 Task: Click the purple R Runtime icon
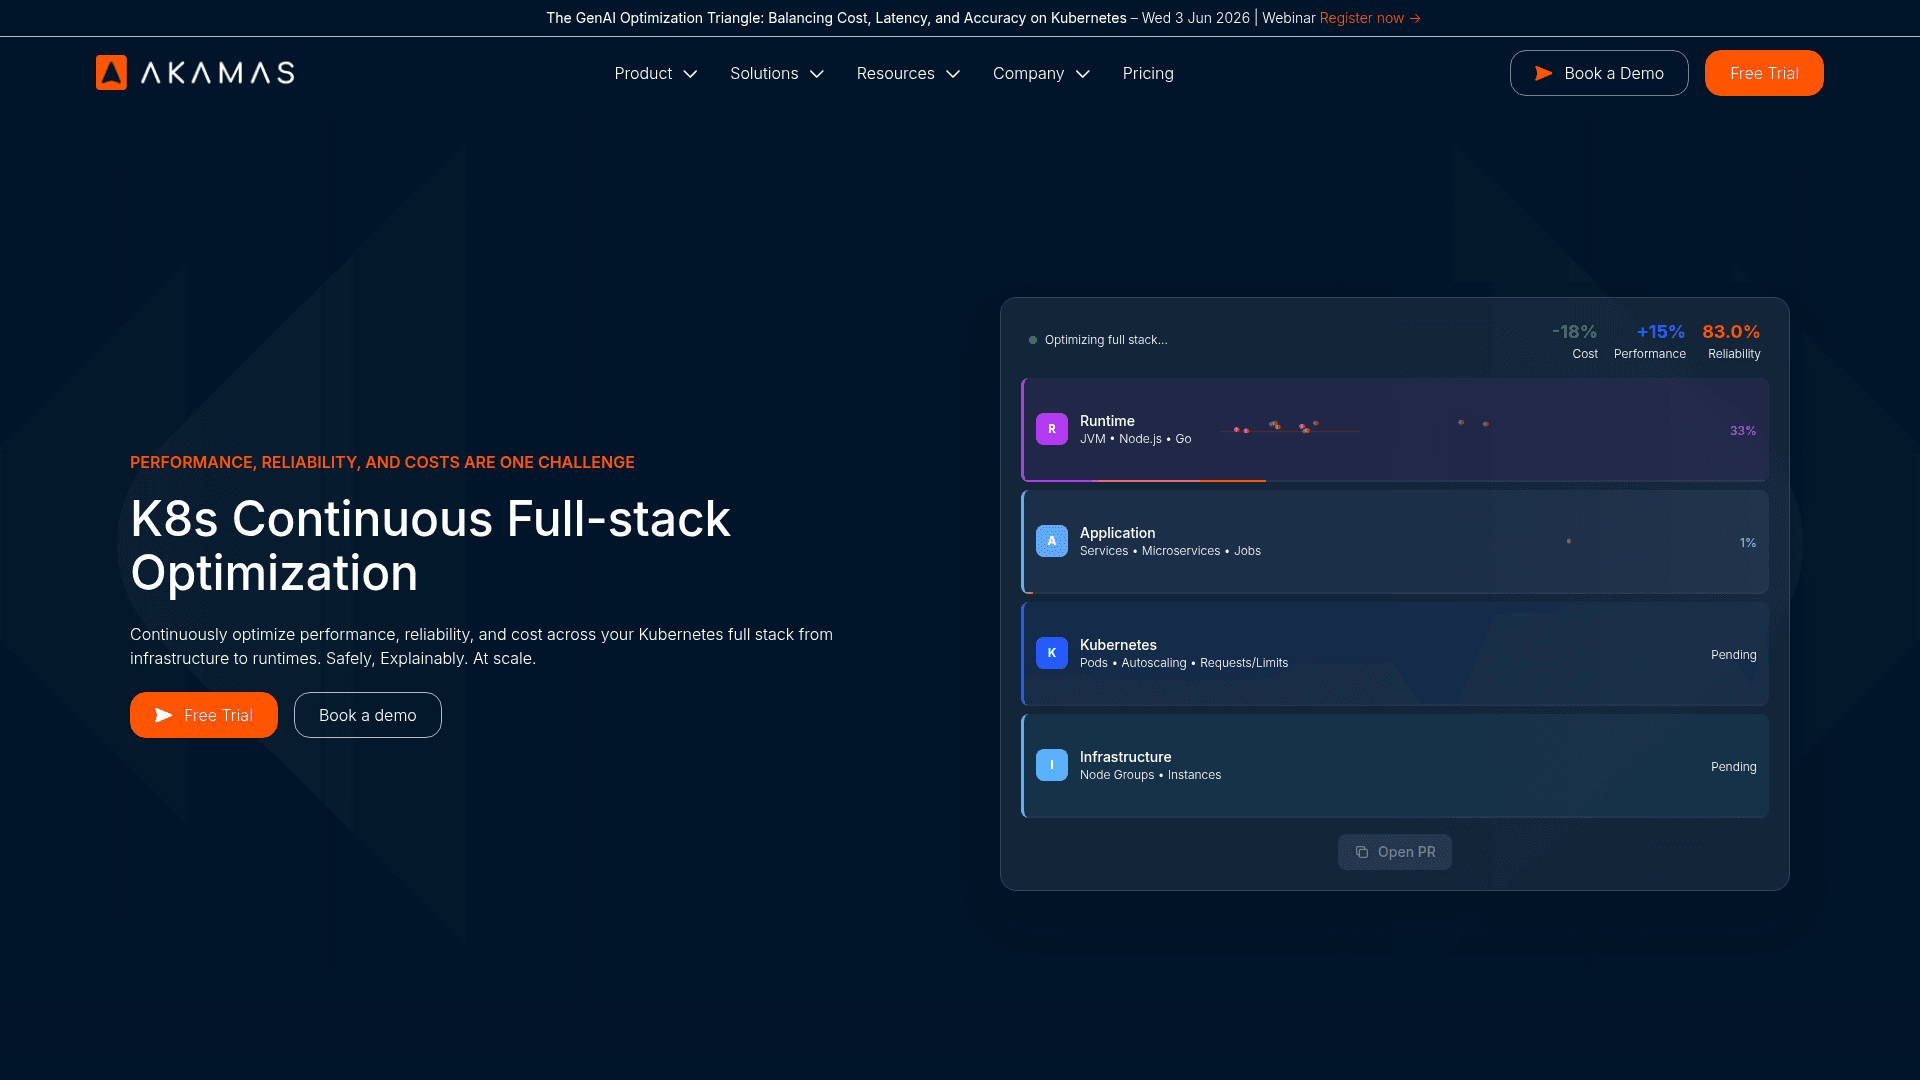pyautogui.click(x=1051, y=429)
